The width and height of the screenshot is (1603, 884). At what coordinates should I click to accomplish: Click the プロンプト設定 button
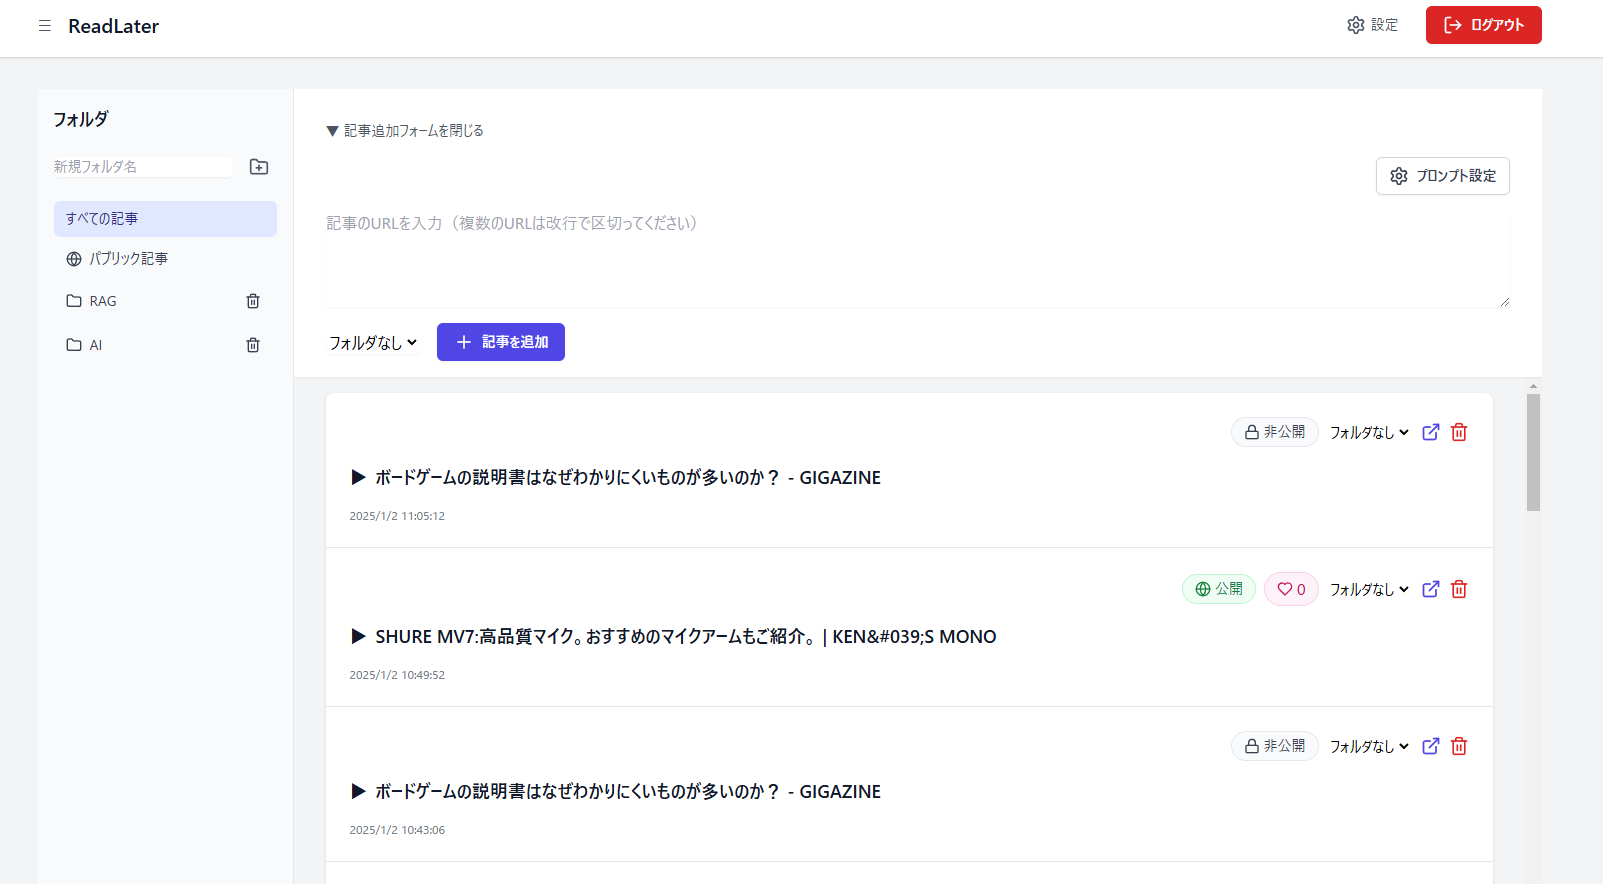click(x=1442, y=176)
